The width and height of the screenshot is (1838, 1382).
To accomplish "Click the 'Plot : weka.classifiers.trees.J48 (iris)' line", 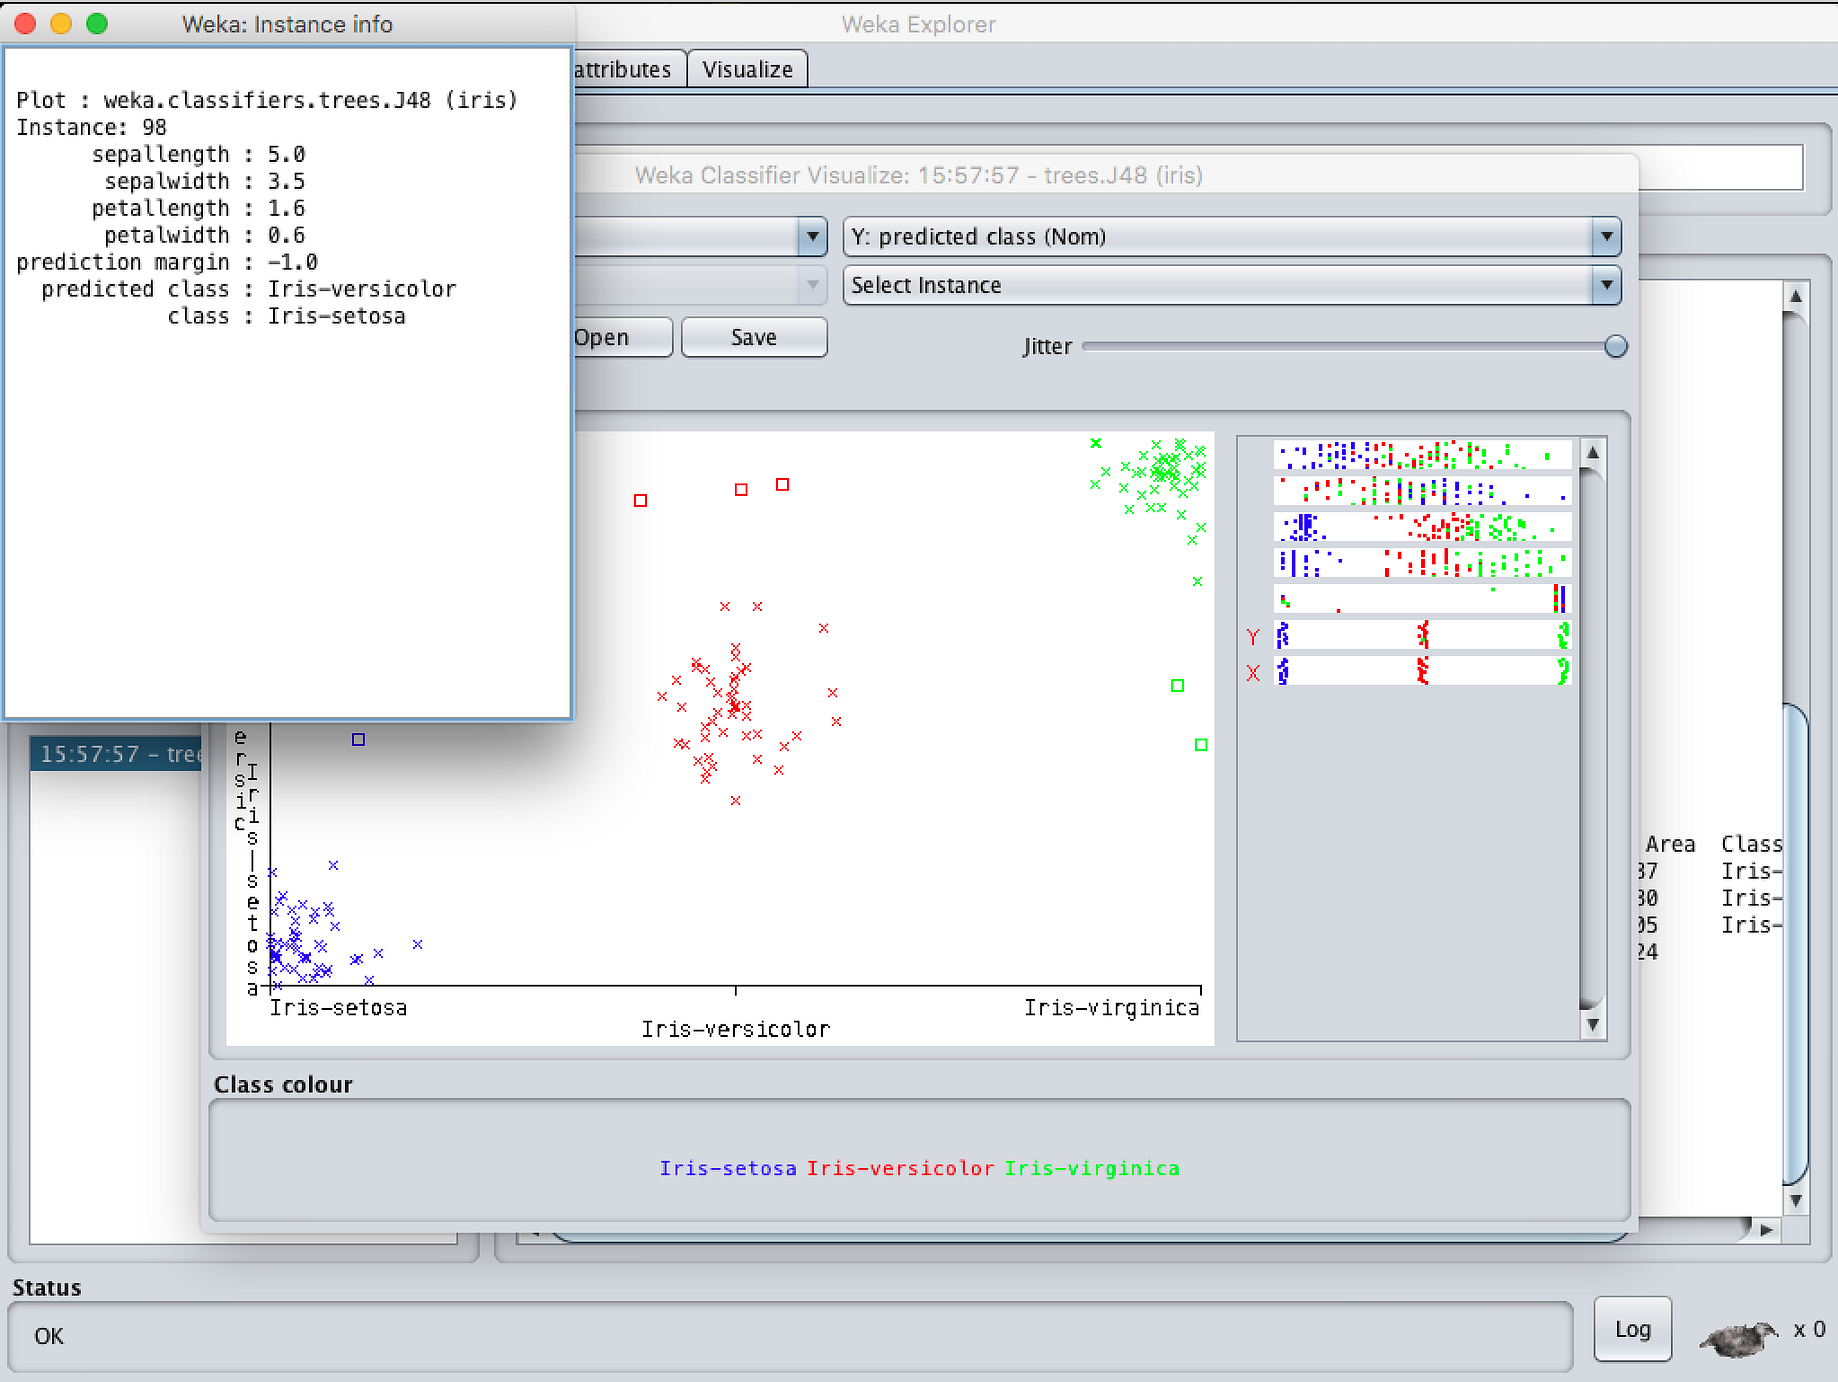I will [267, 100].
